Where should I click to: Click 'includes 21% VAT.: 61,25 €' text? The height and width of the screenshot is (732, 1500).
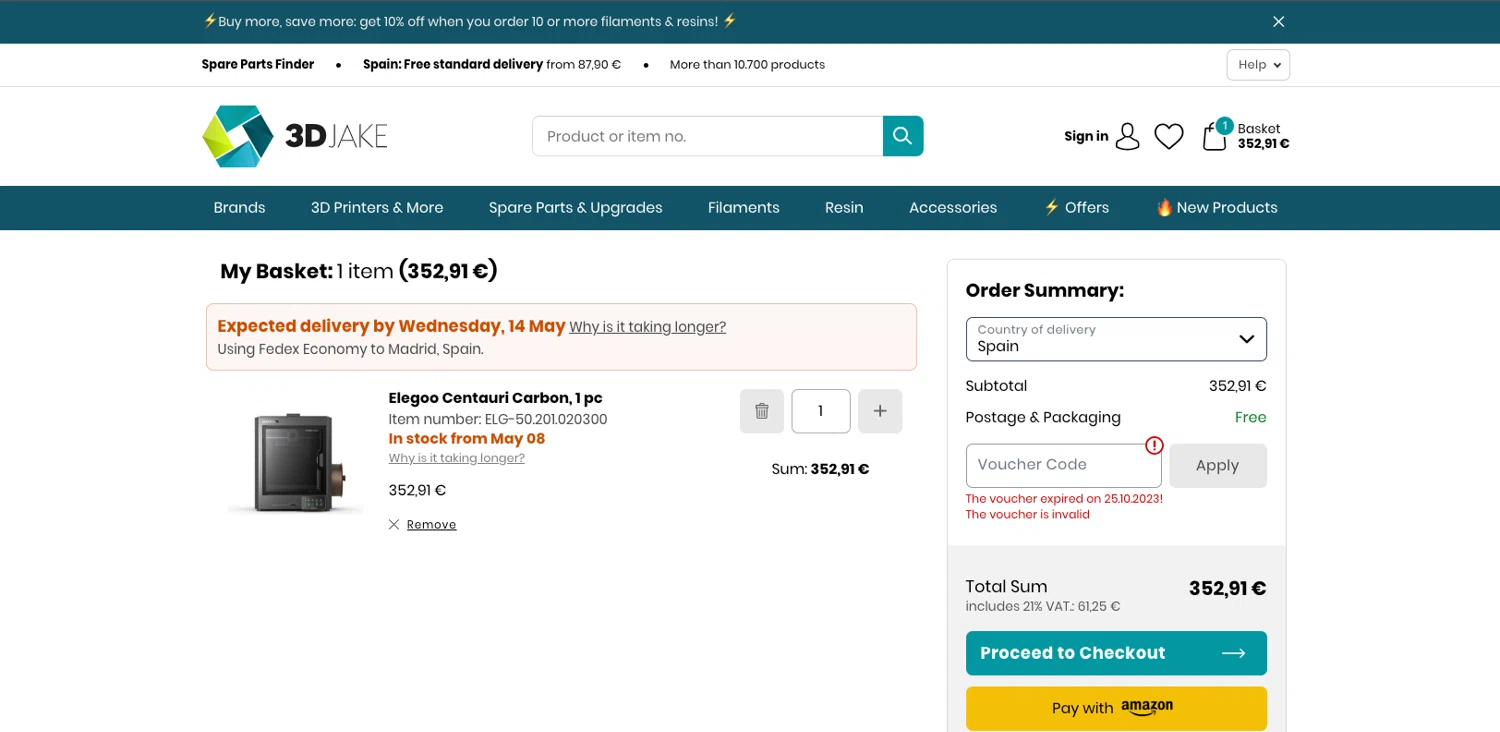[x=1042, y=606]
